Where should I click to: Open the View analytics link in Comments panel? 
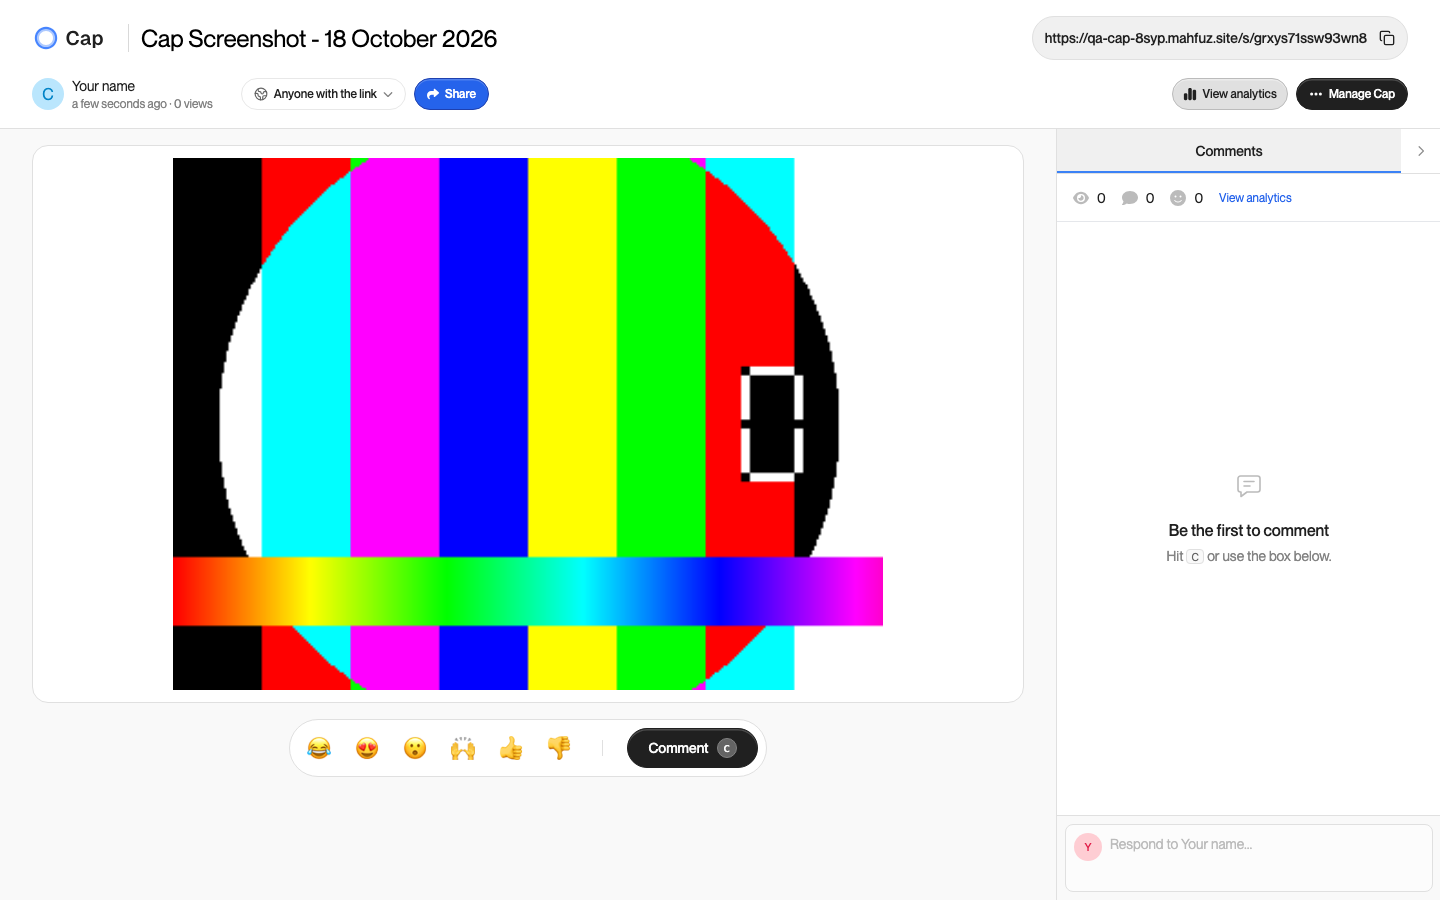pos(1255,198)
